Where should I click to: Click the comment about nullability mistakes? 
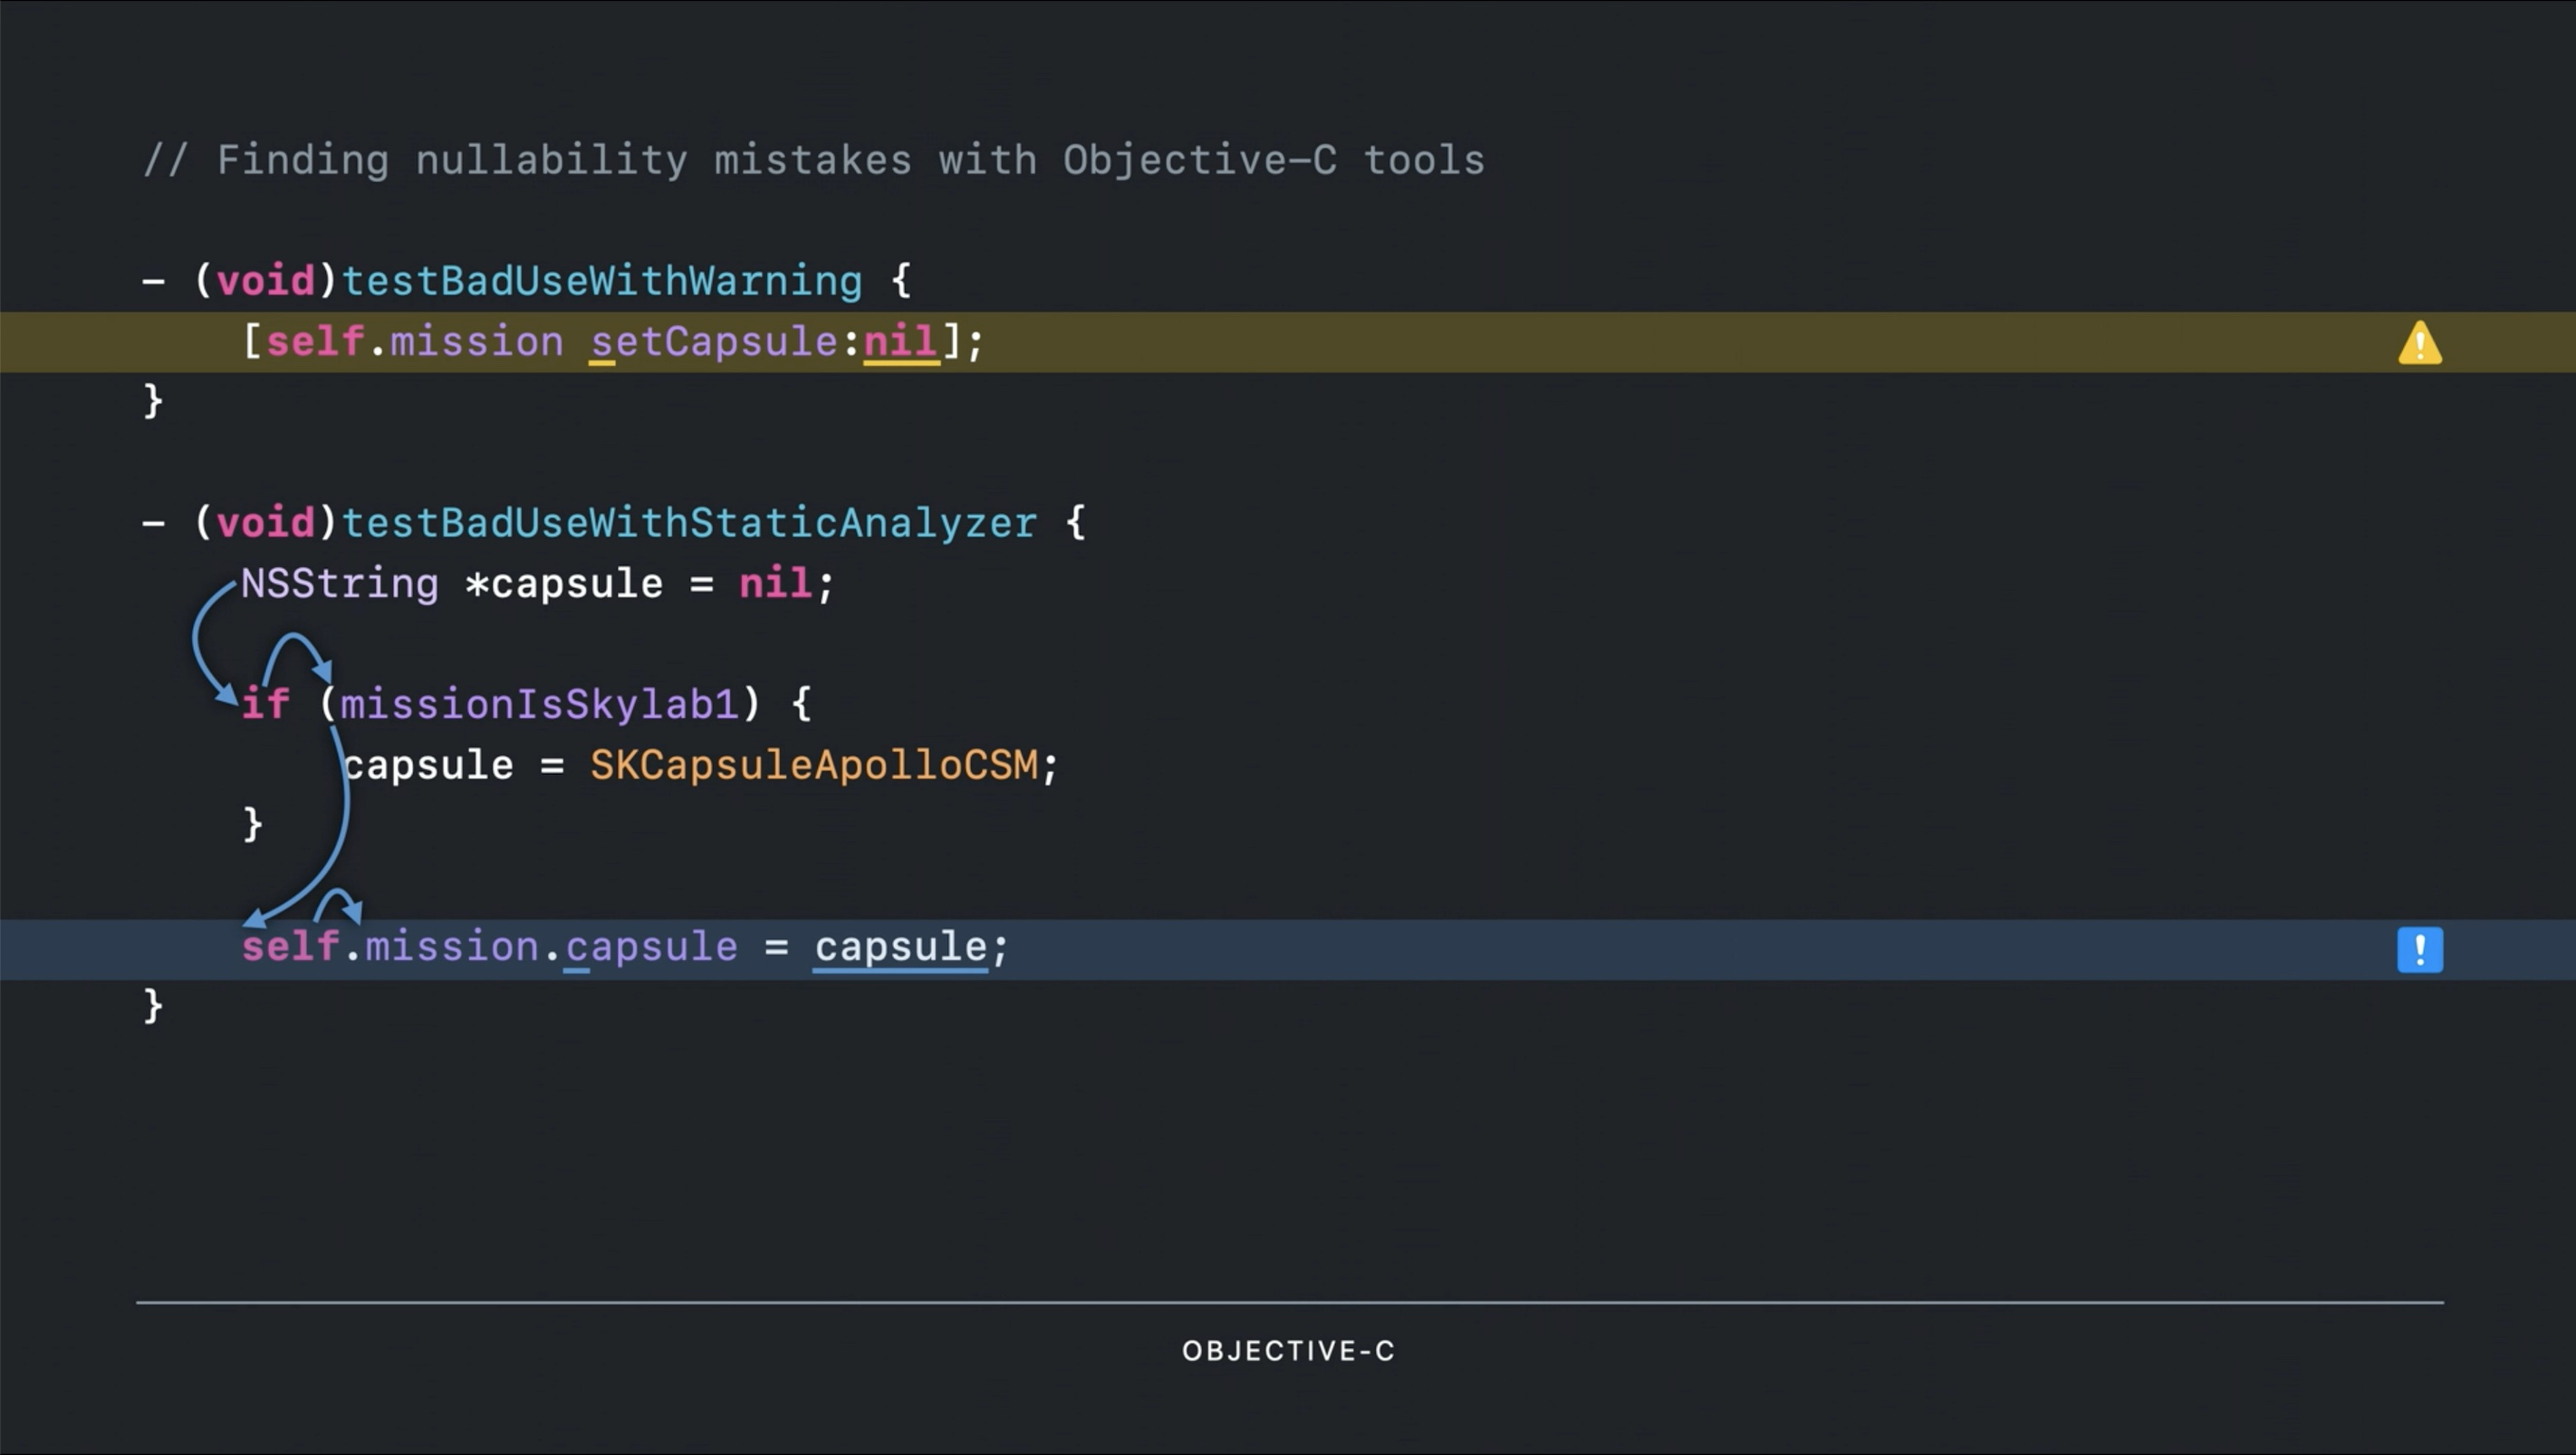(813, 160)
